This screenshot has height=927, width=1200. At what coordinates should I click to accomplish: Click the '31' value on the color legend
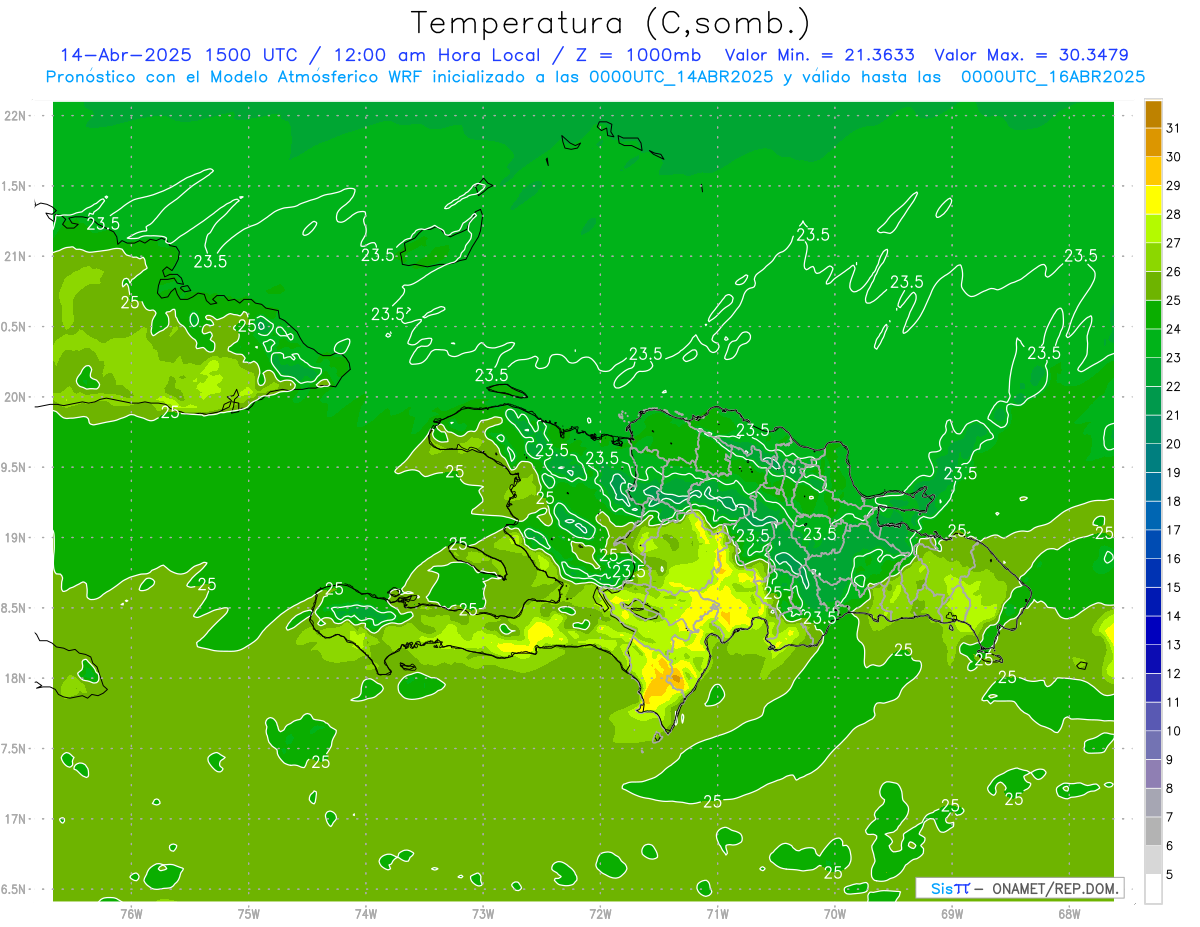point(1173,128)
